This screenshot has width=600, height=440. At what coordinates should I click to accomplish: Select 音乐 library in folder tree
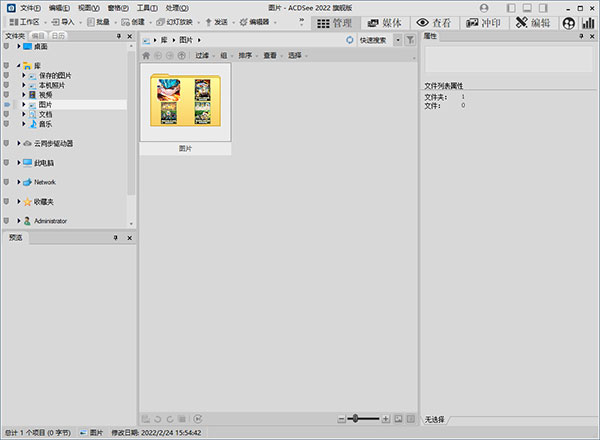coord(45,124)
